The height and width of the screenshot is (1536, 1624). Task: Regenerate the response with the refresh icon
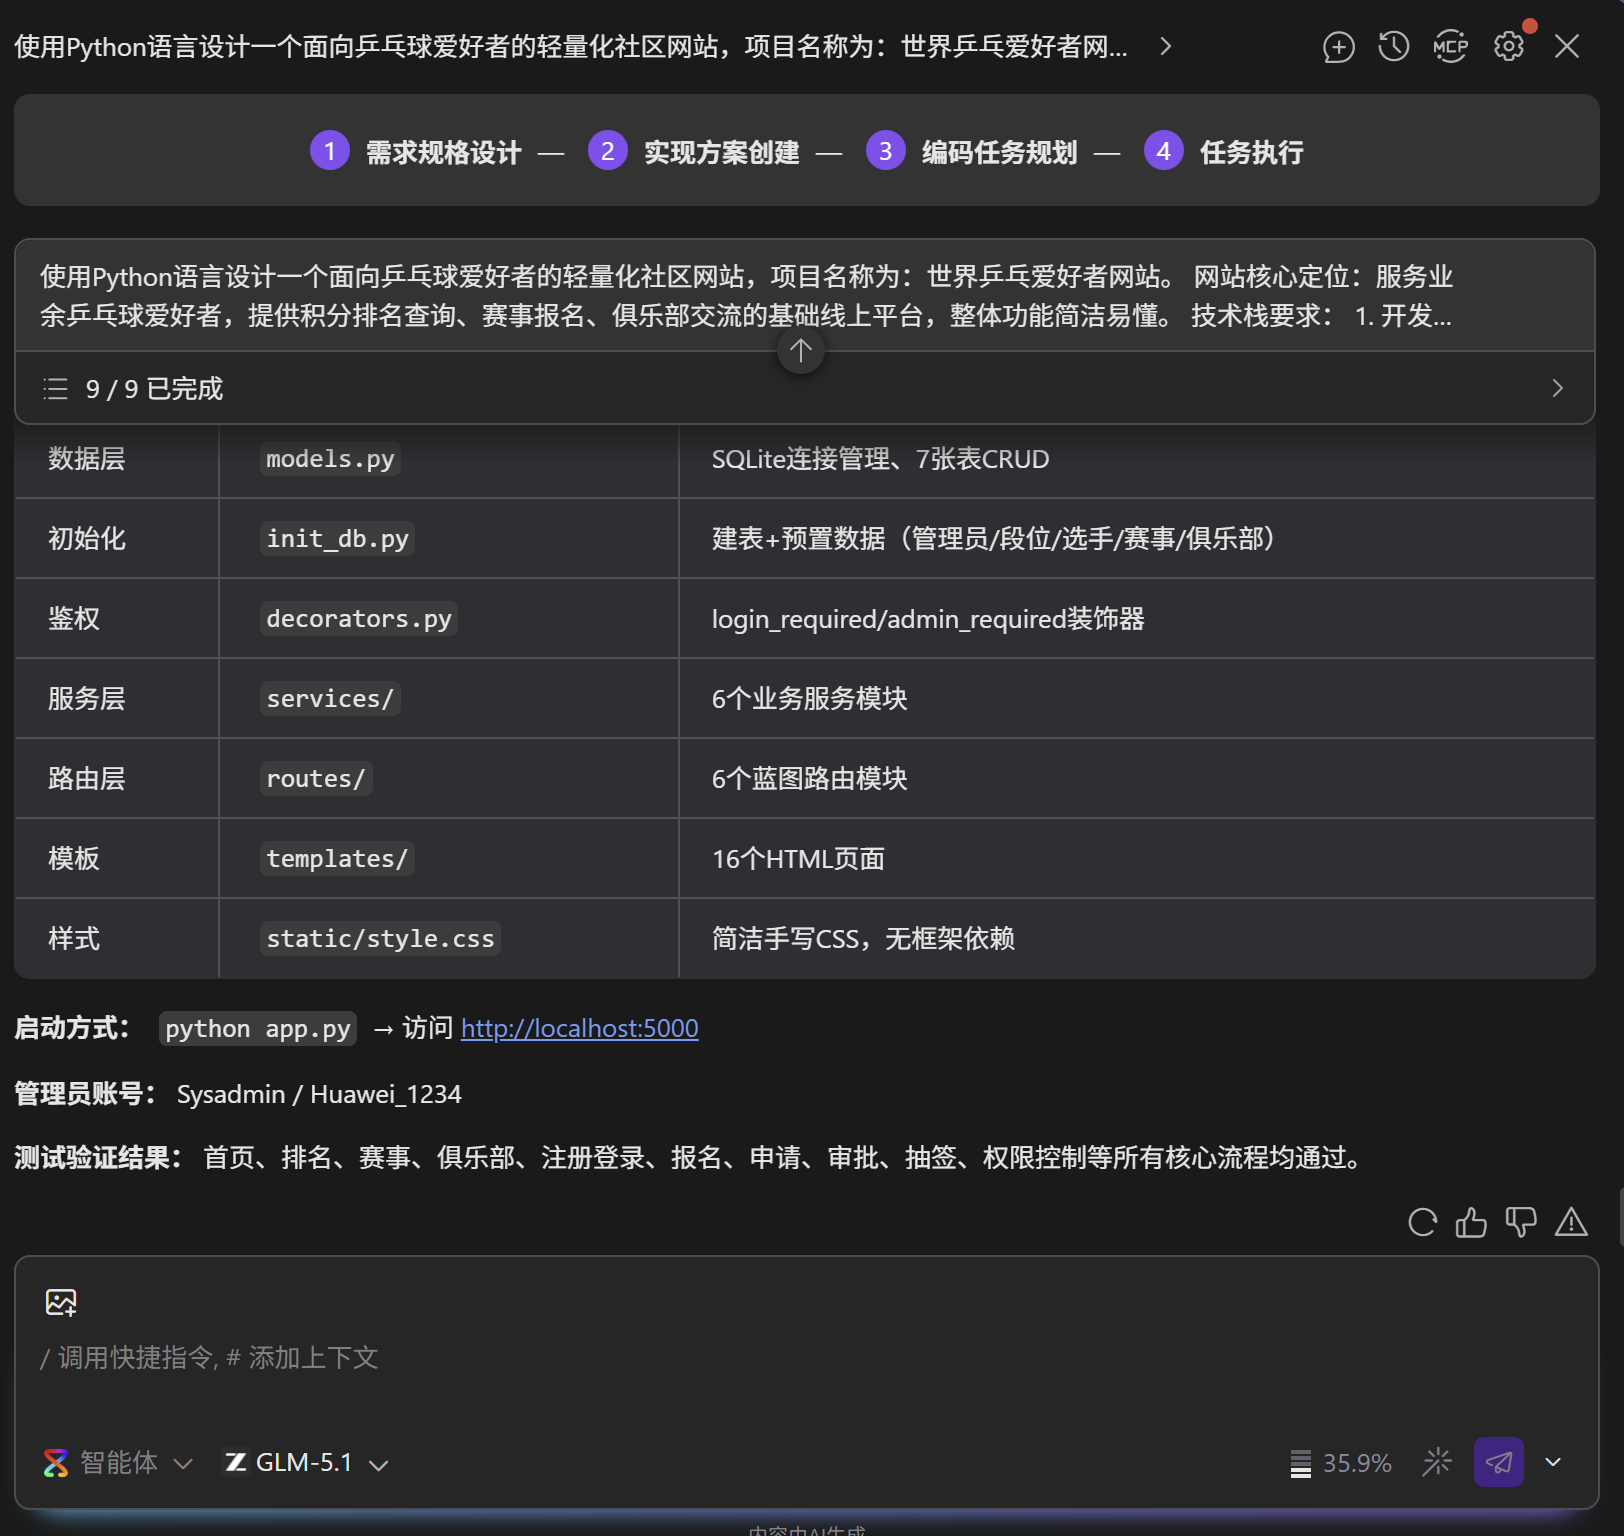(1422, 1222)
